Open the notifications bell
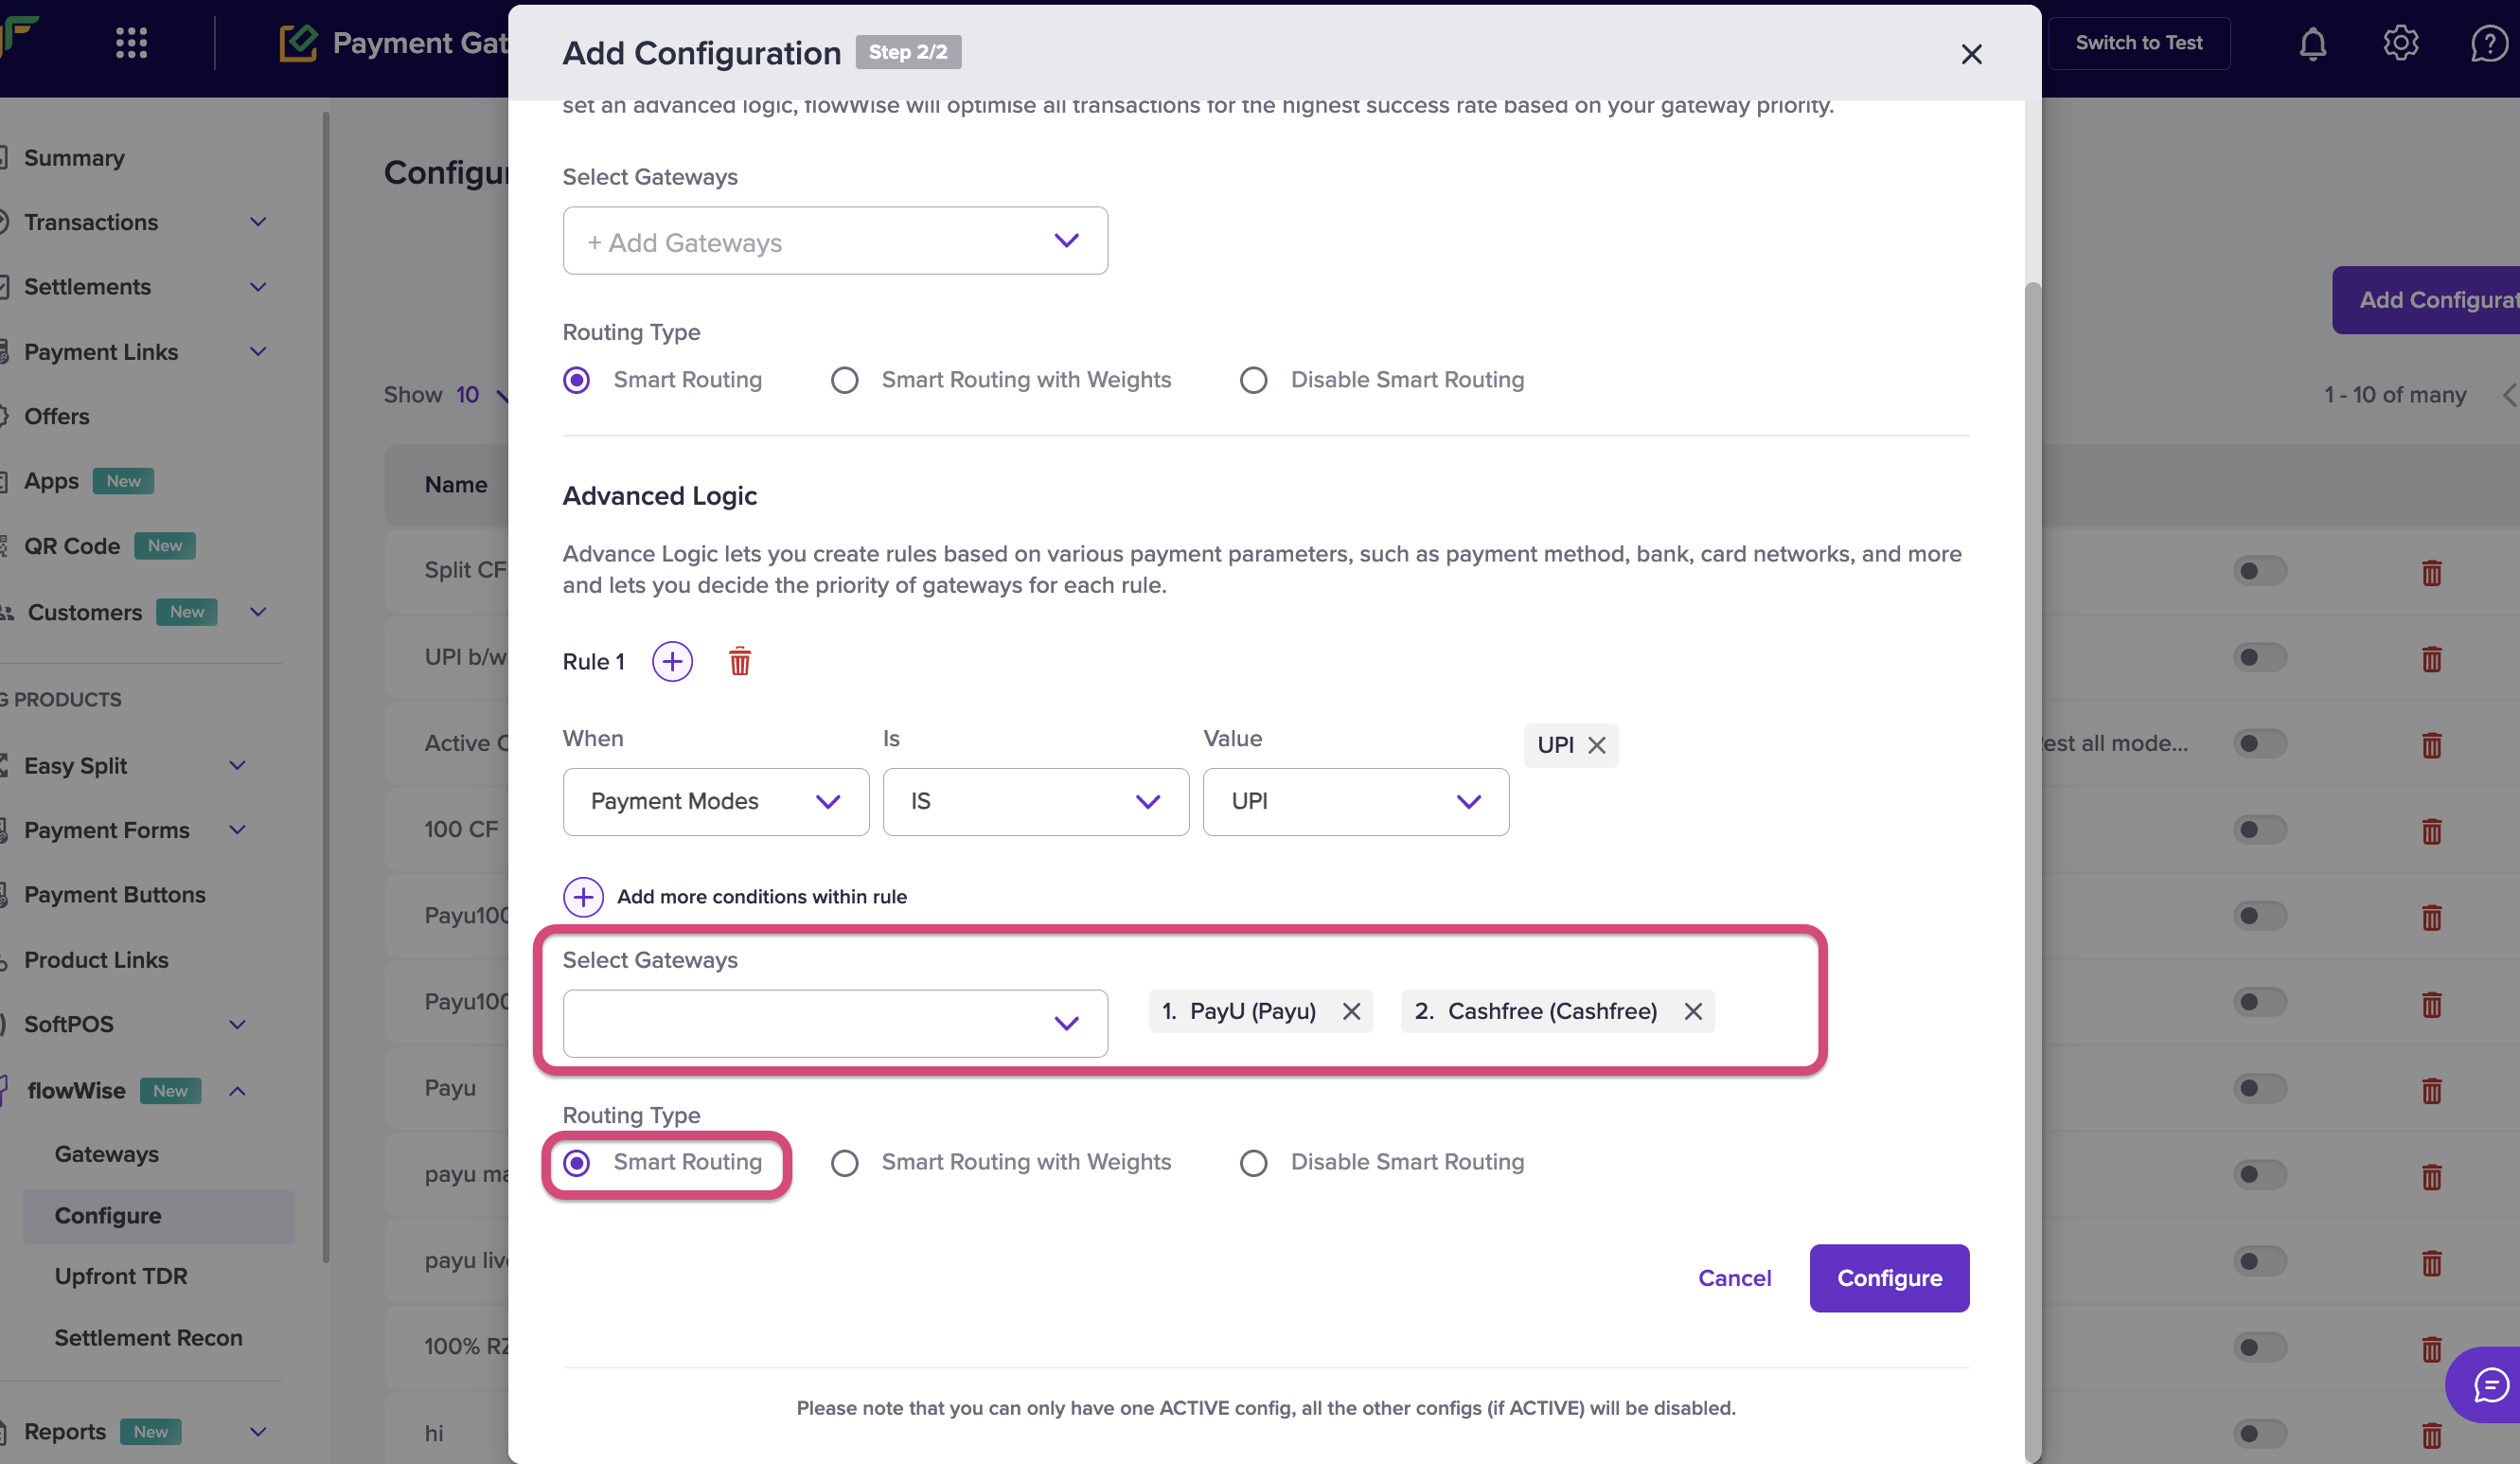 point(2312,43)
